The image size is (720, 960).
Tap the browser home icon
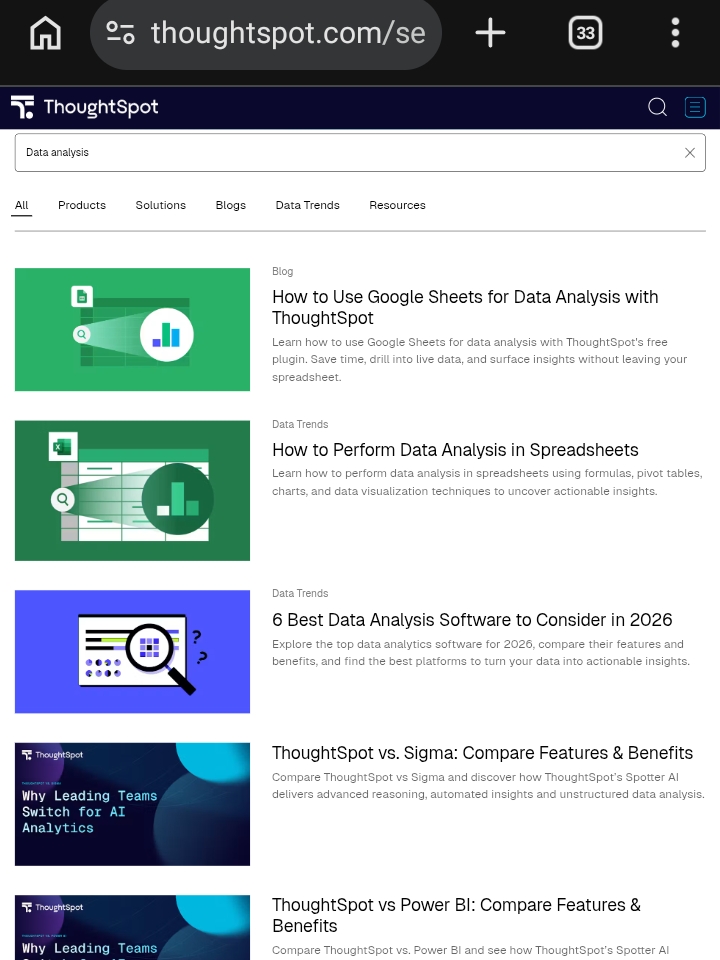click(46, 32)
